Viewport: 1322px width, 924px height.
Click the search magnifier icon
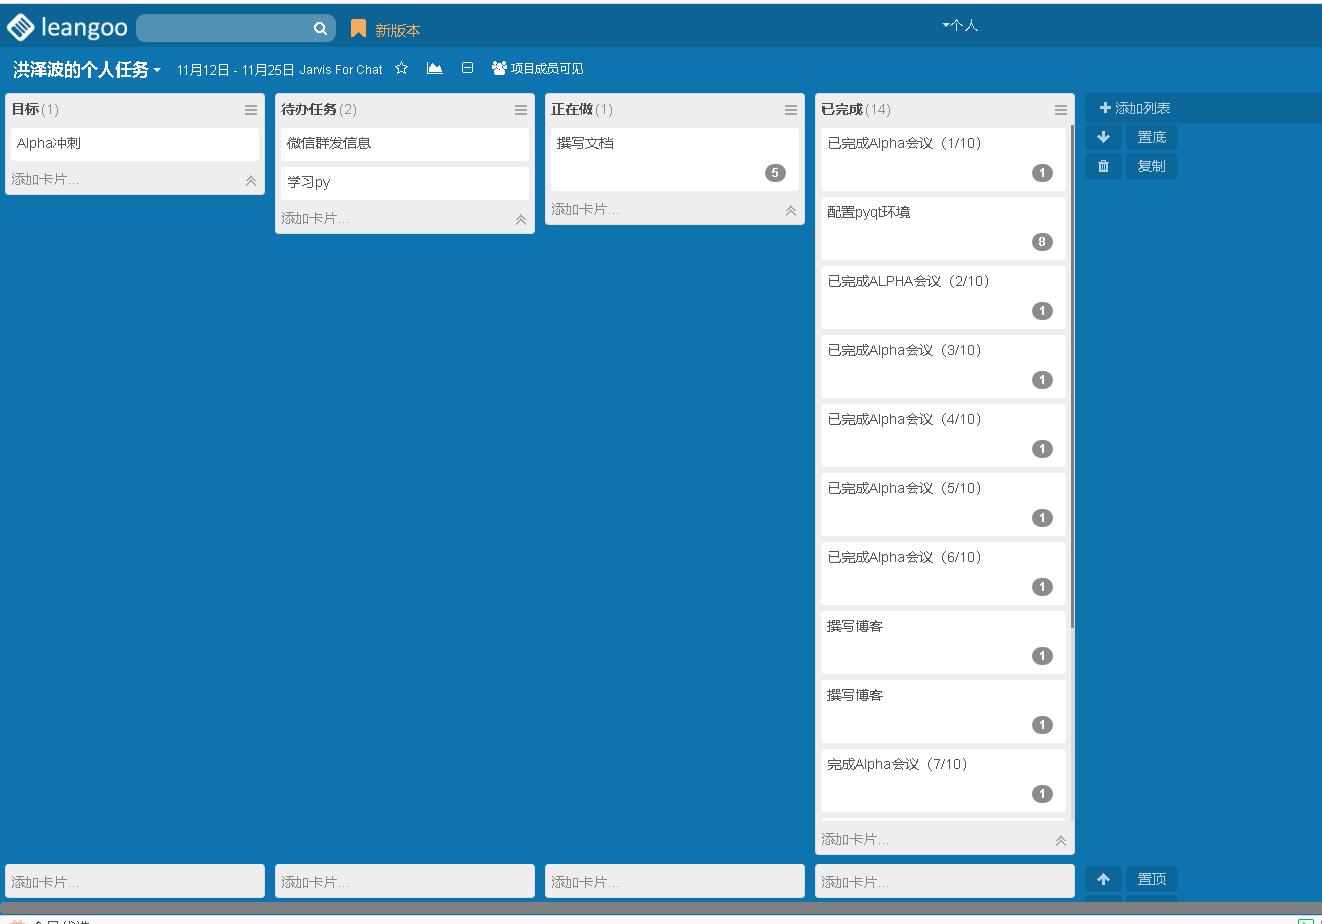(x=320, y=29)
